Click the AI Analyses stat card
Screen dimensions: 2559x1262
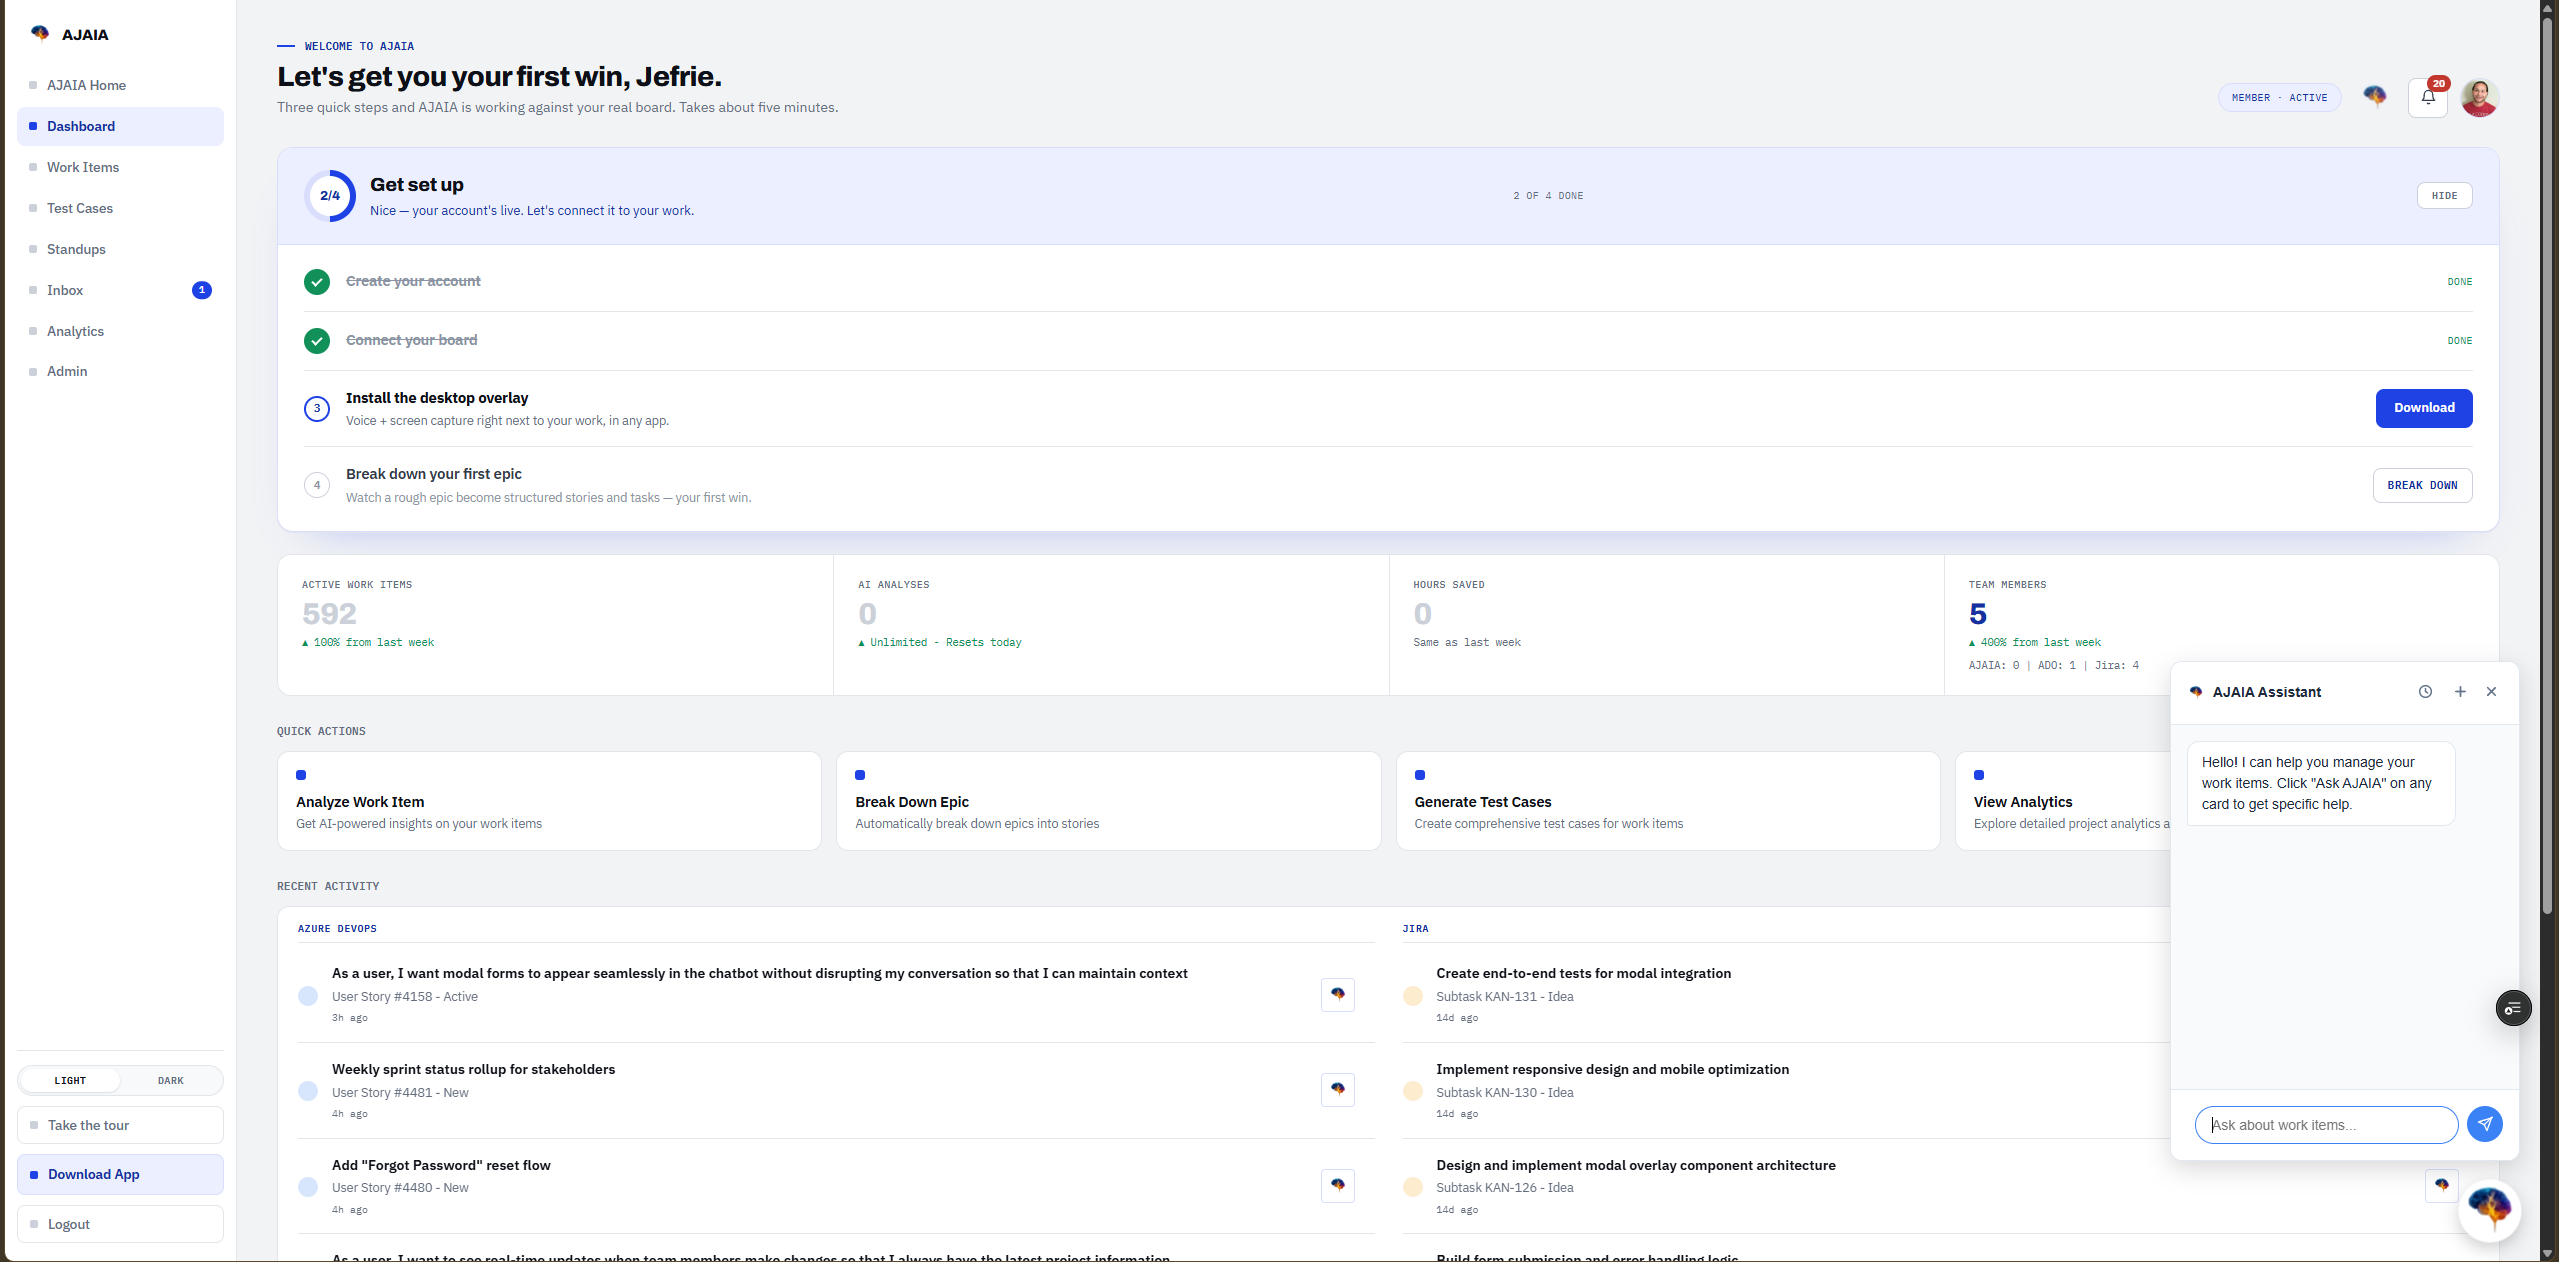pyautogui.click(x=1111, y=625)
